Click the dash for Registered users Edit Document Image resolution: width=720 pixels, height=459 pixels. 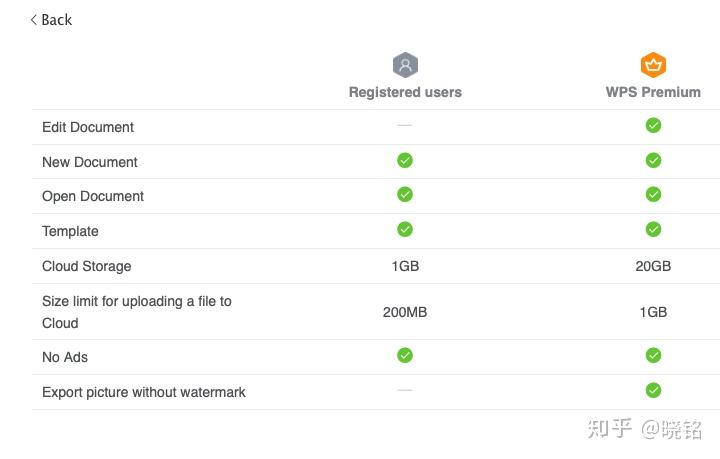point(405,125)
